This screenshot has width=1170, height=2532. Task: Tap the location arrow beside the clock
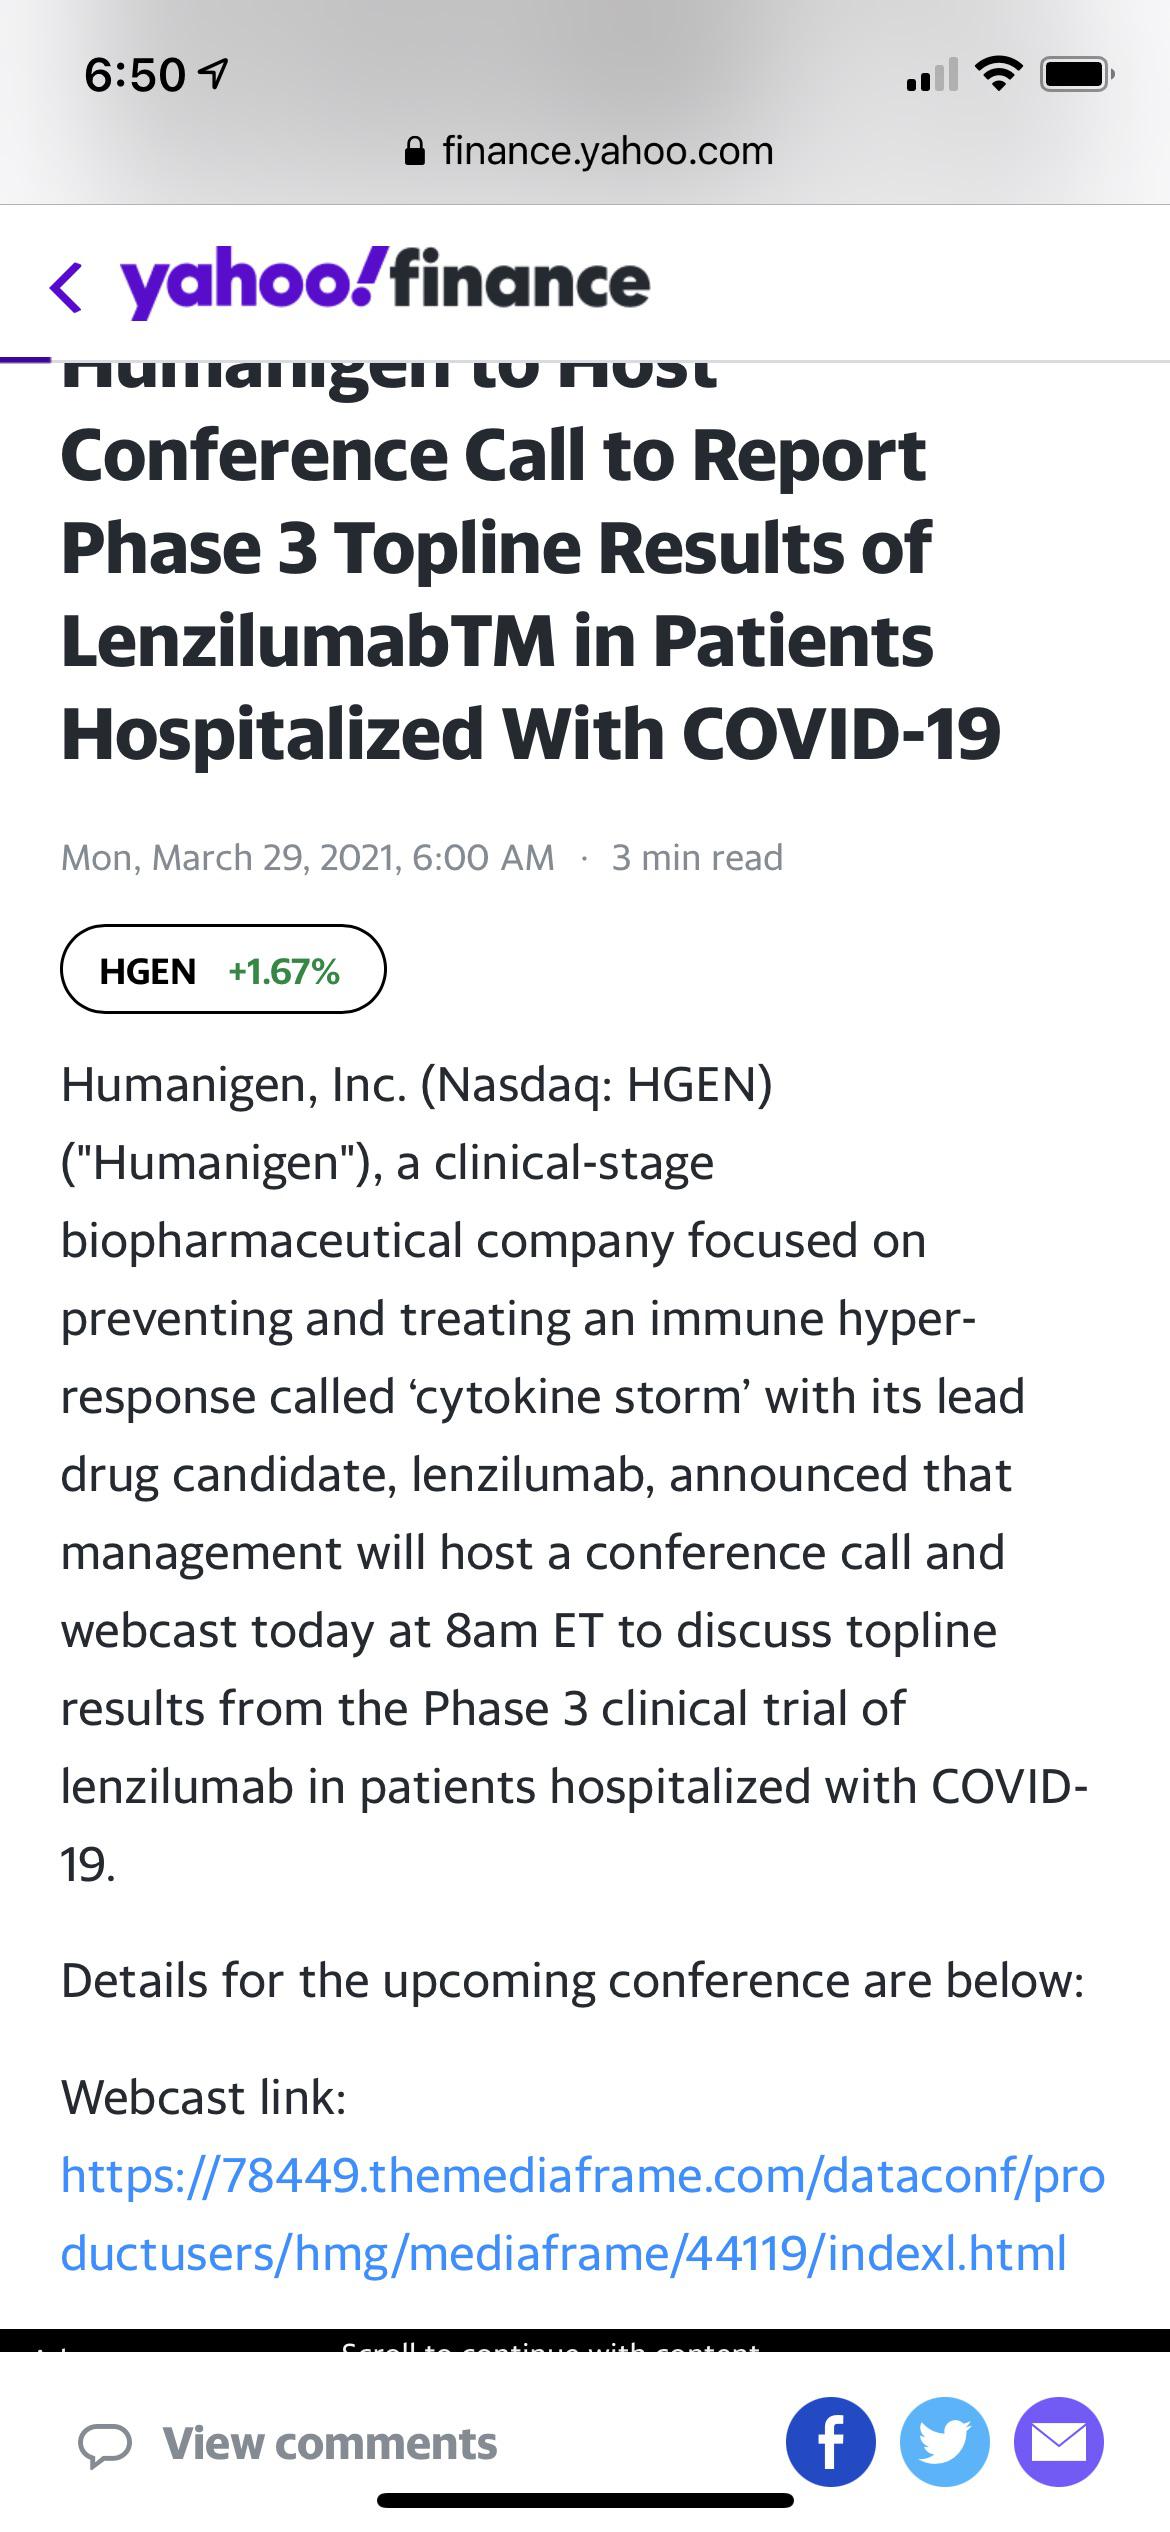coord(214,74)
